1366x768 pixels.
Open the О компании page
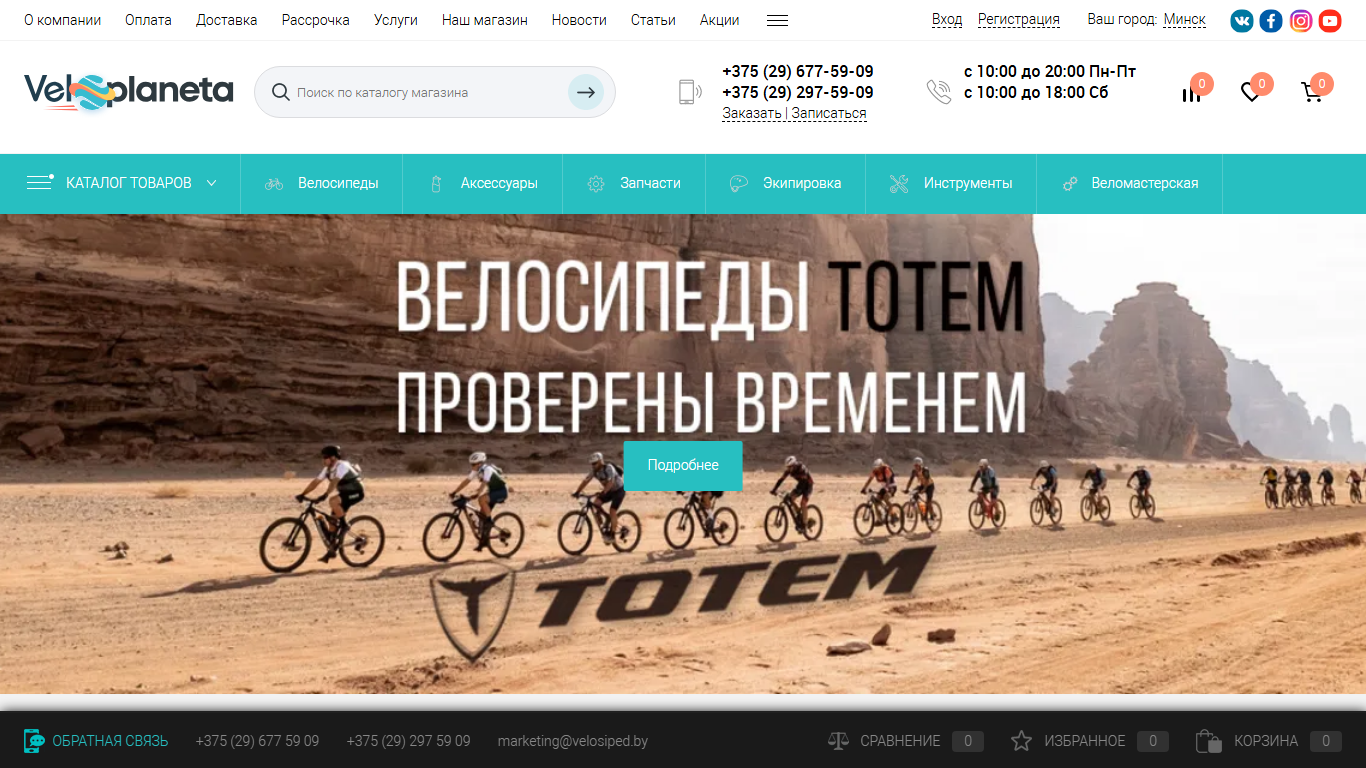click(62, 20)
